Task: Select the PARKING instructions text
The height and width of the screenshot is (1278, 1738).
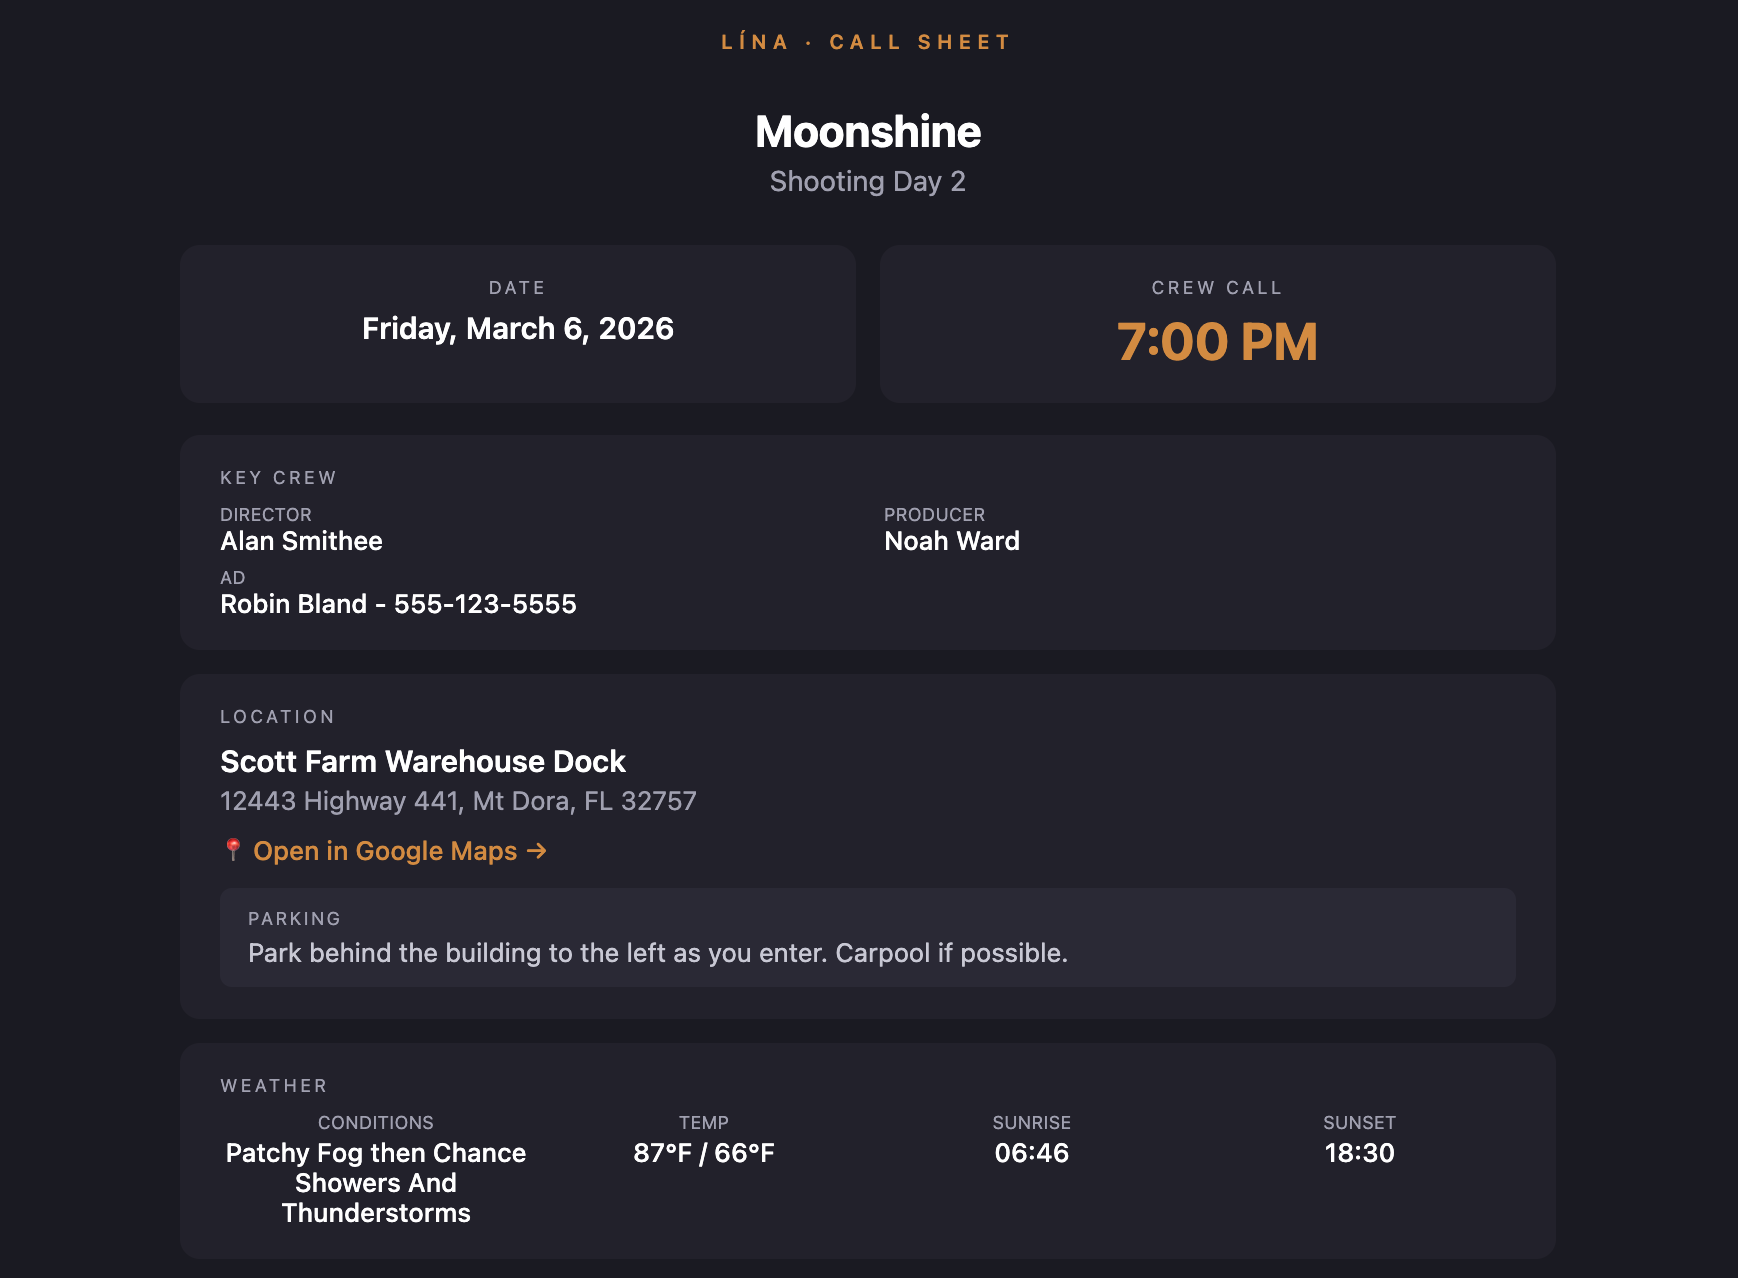Action: click(657, 953)
